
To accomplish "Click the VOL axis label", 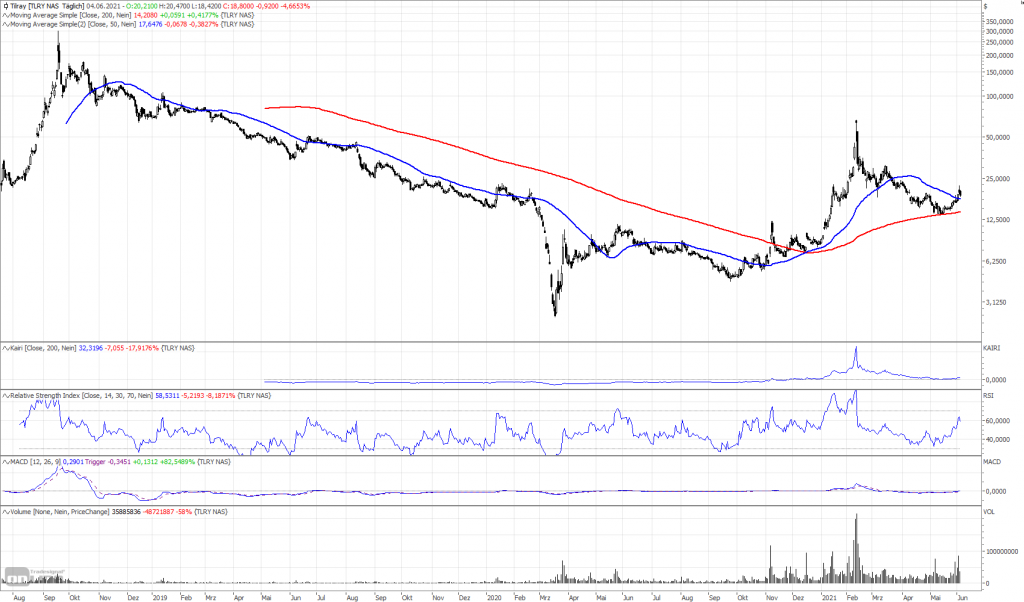I will [989, 512].
